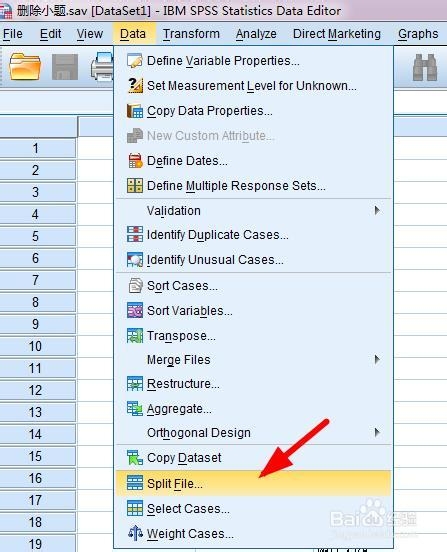
Task: Click the Define Dates calendar icon
Action: point(135,161)
